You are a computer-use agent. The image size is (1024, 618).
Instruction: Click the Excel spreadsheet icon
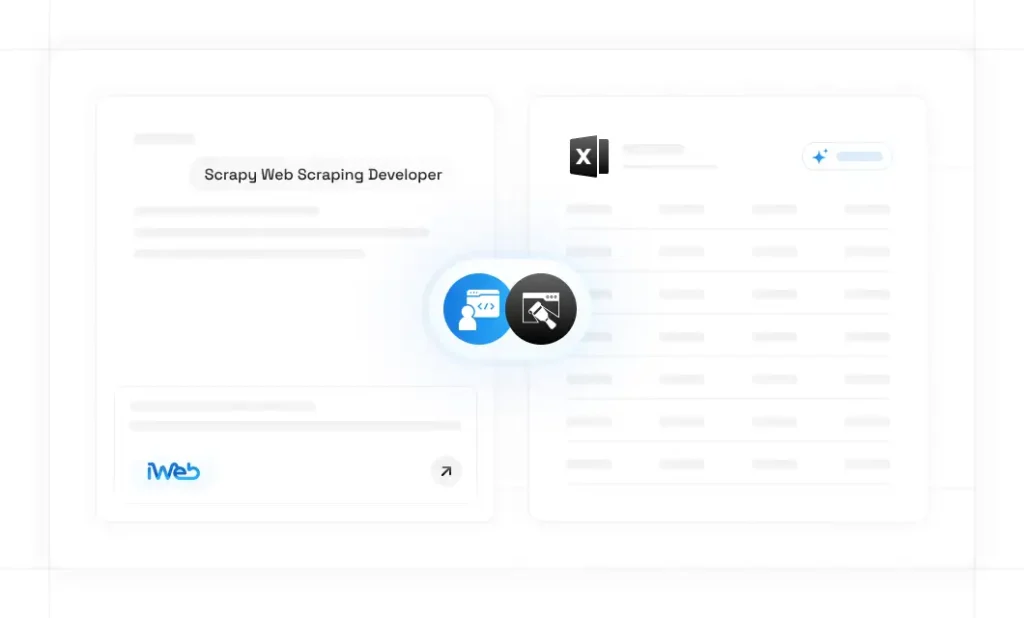589,156
